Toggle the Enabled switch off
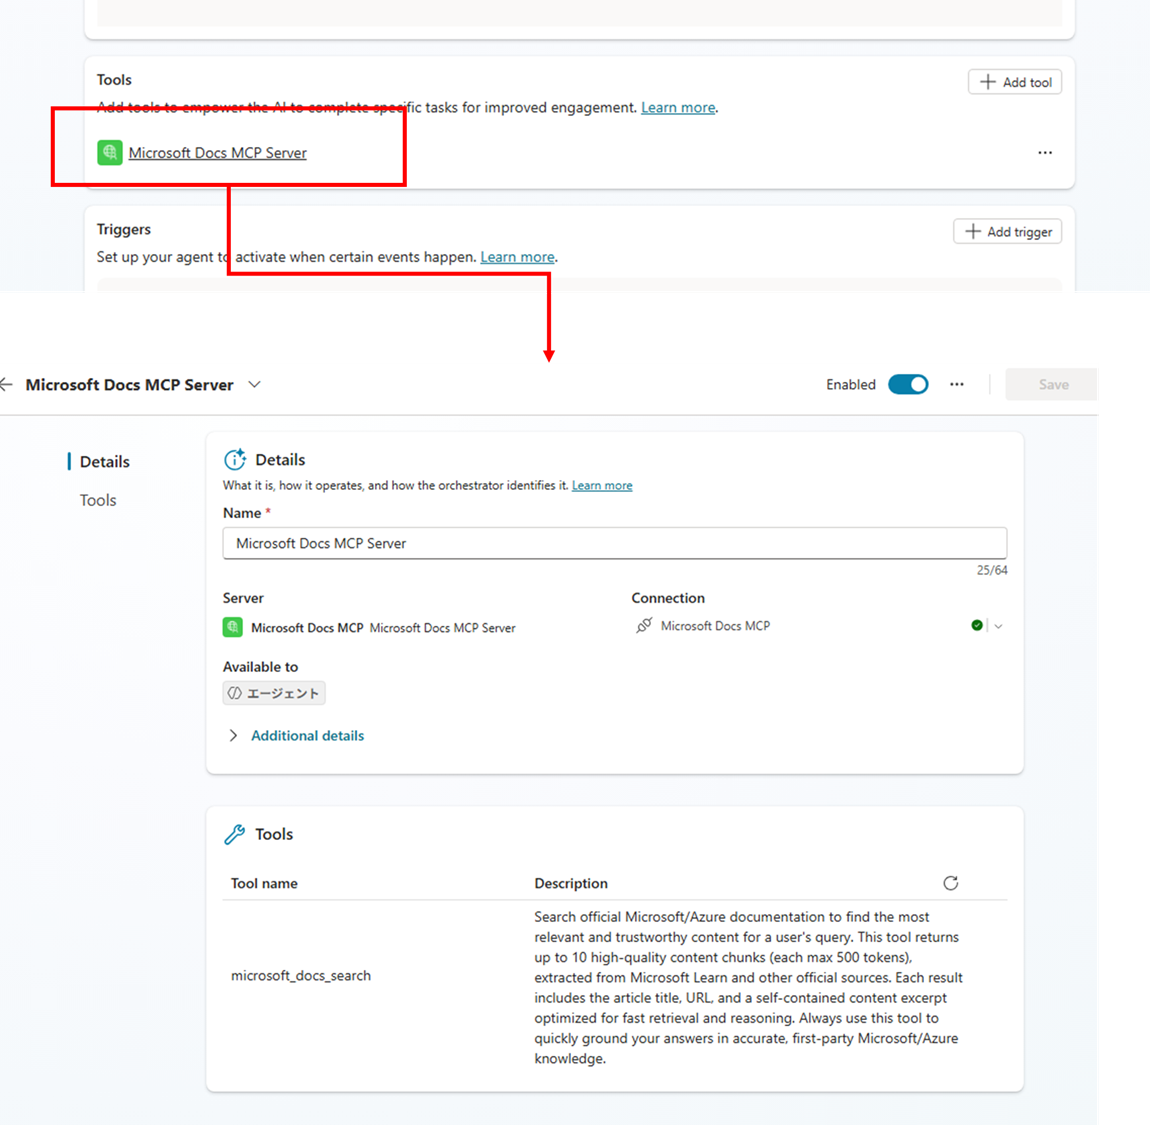 908,384
